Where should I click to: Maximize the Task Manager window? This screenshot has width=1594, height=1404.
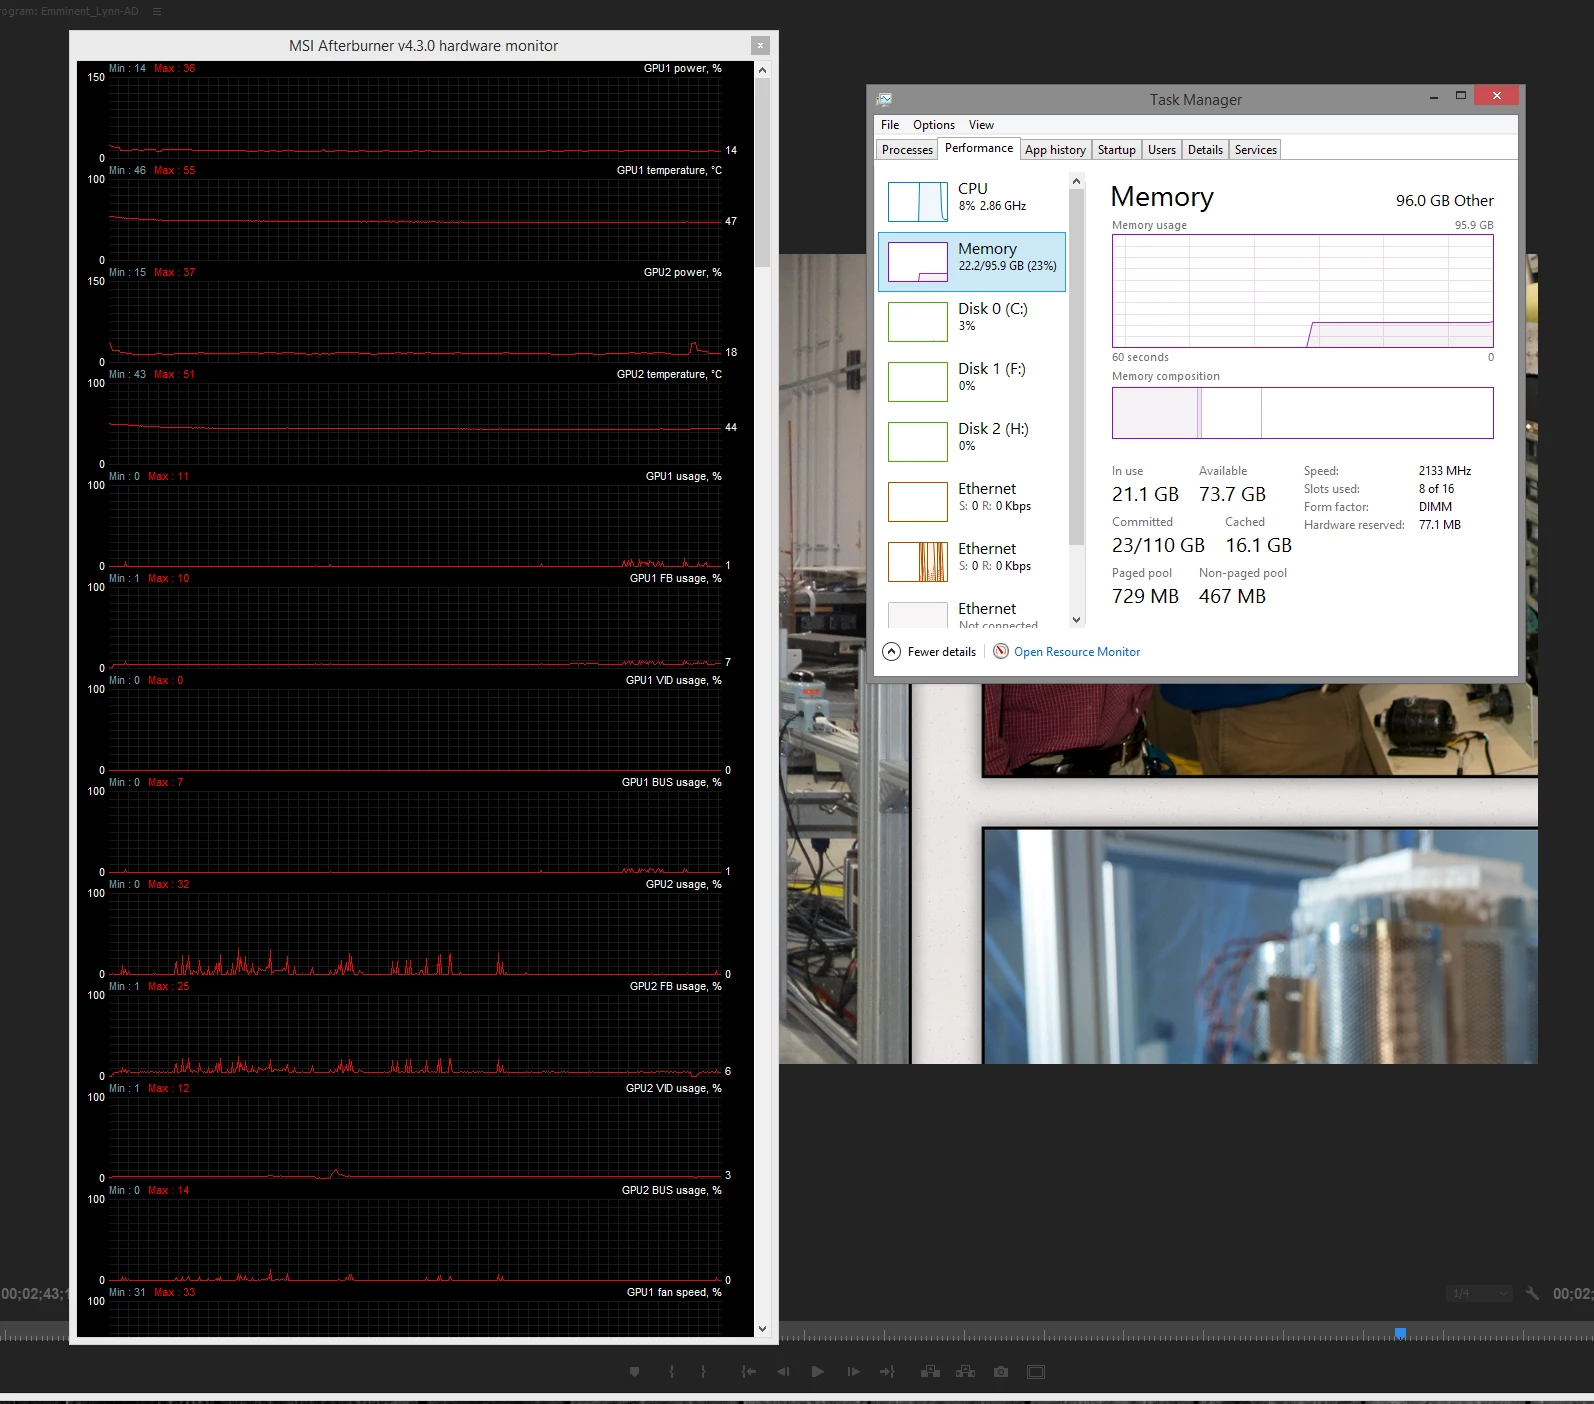tap(1460, 96)
